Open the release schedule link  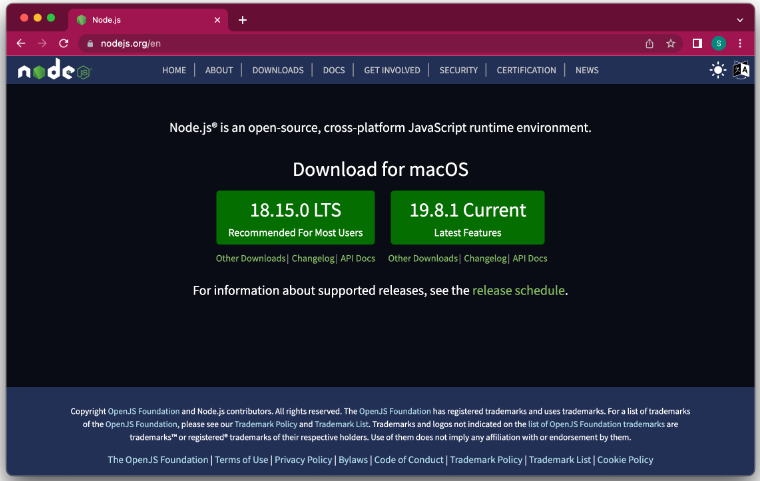coord(518,290)
